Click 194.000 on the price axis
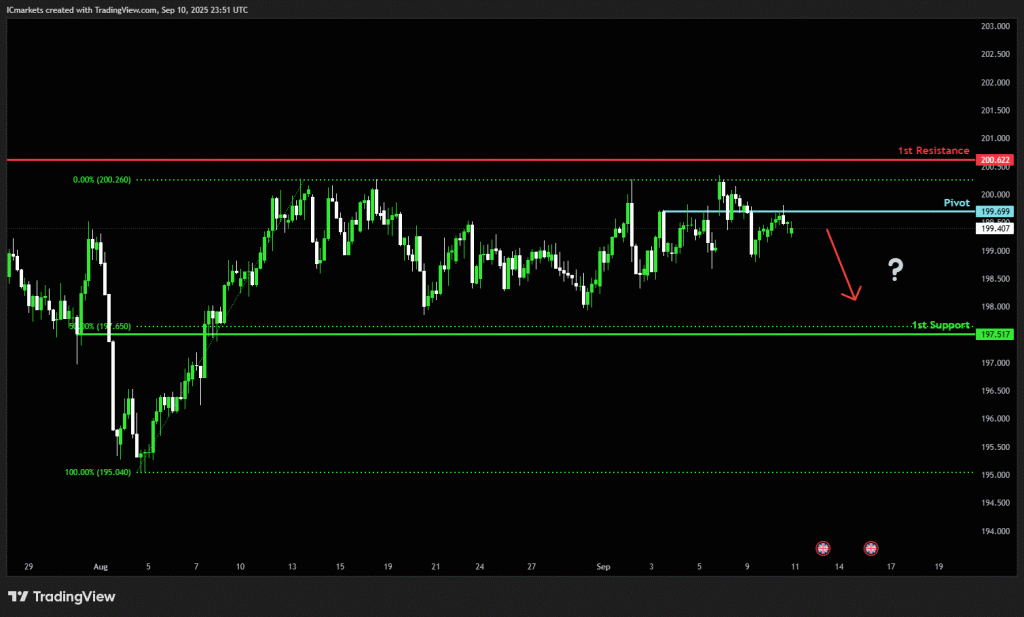1024x617 pixels. [995, 531]
